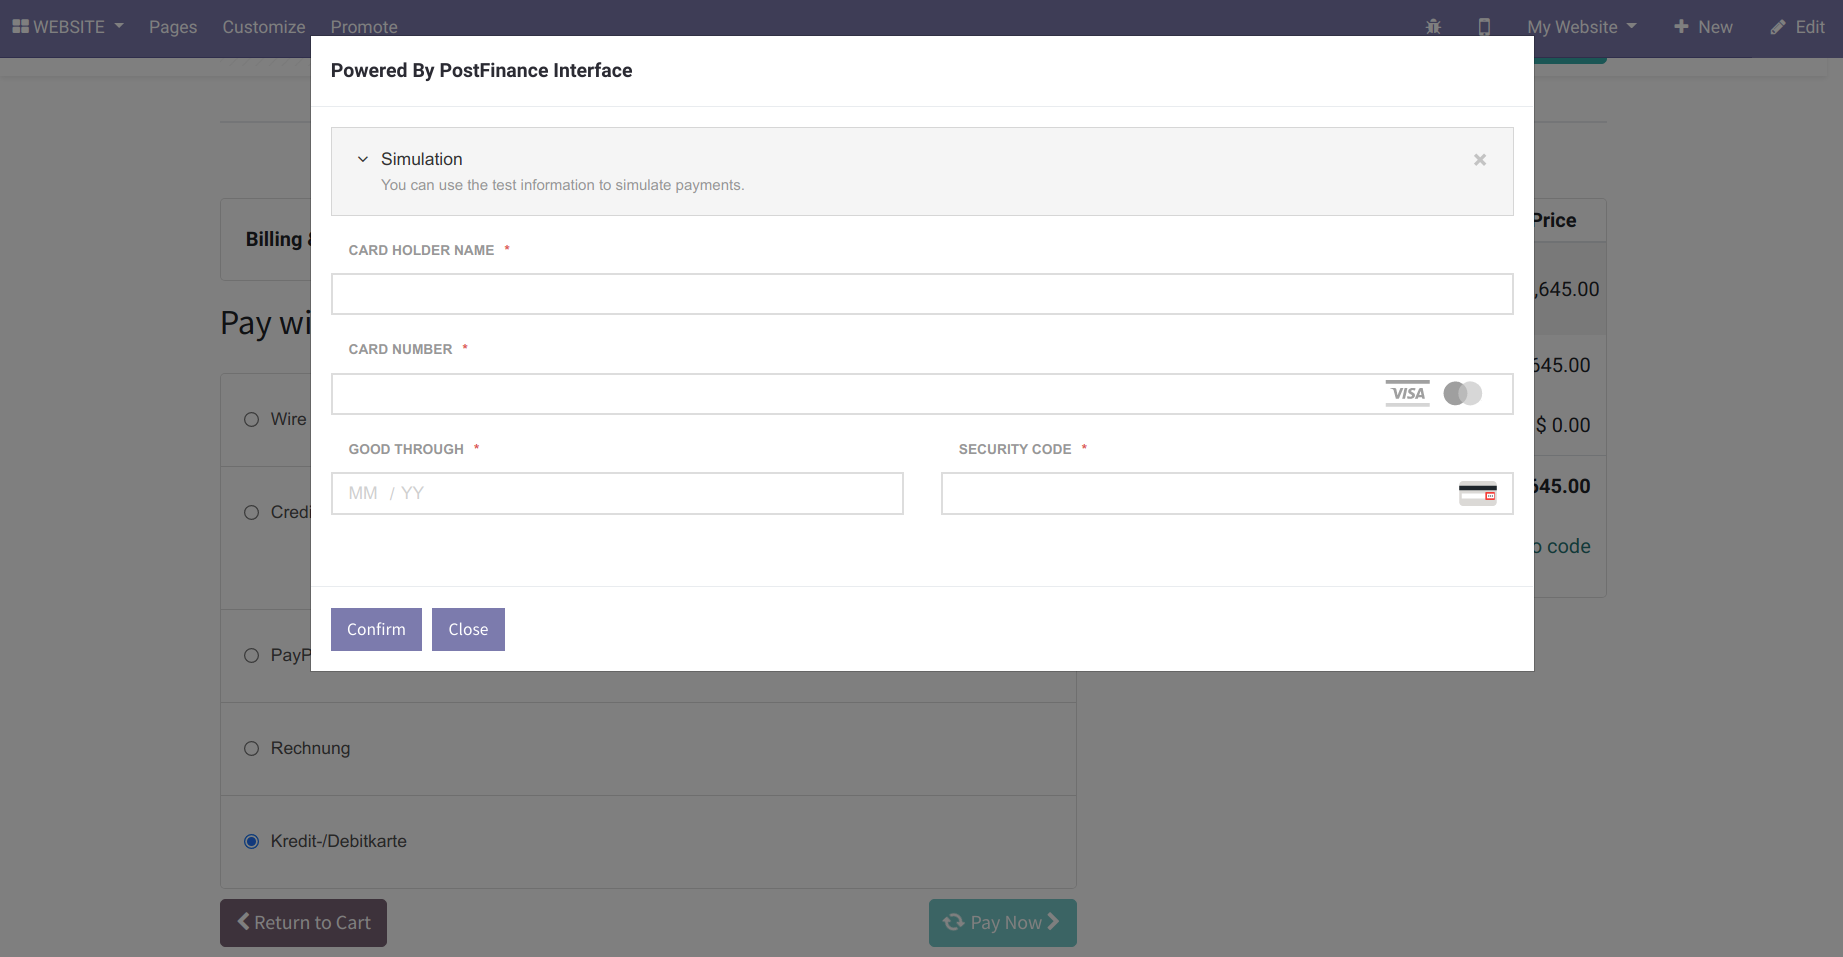Choose the Wire transfer radio button

(x=252, y=419)
